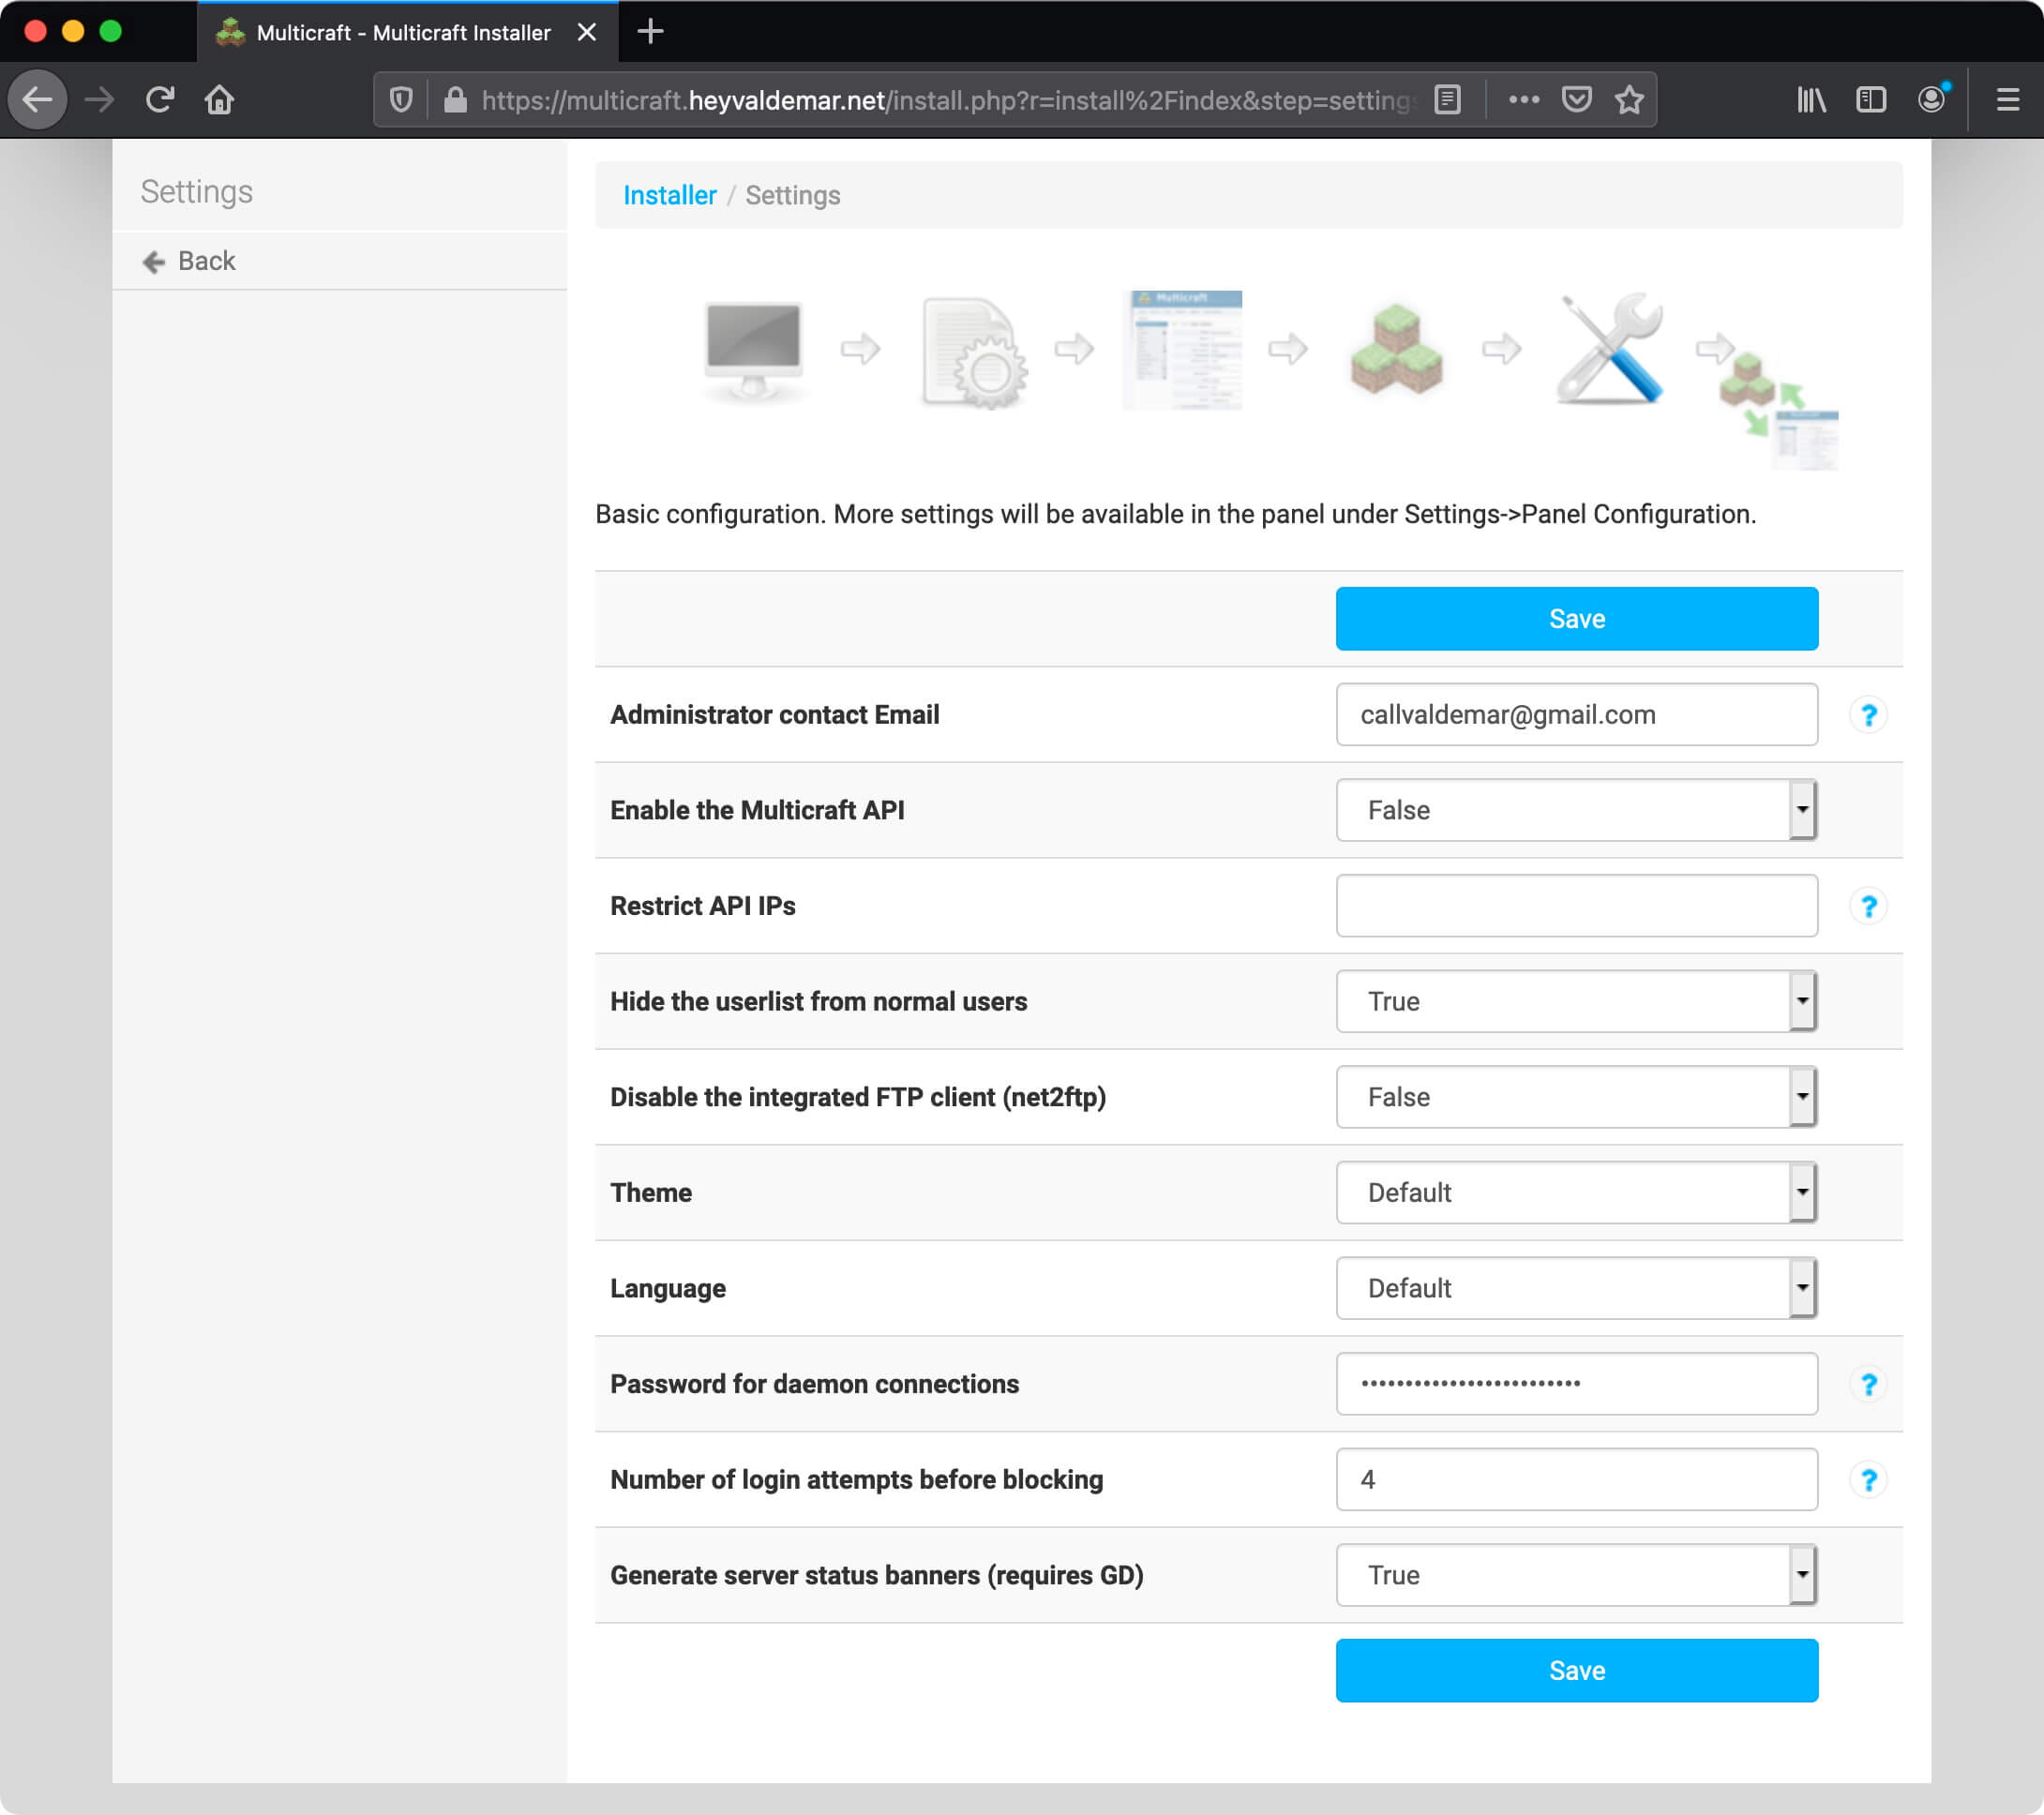The width and height of the screenshot is (2044, 1815).
Task: Click the login attempts number field
Action: [x=1576, y=1479]
